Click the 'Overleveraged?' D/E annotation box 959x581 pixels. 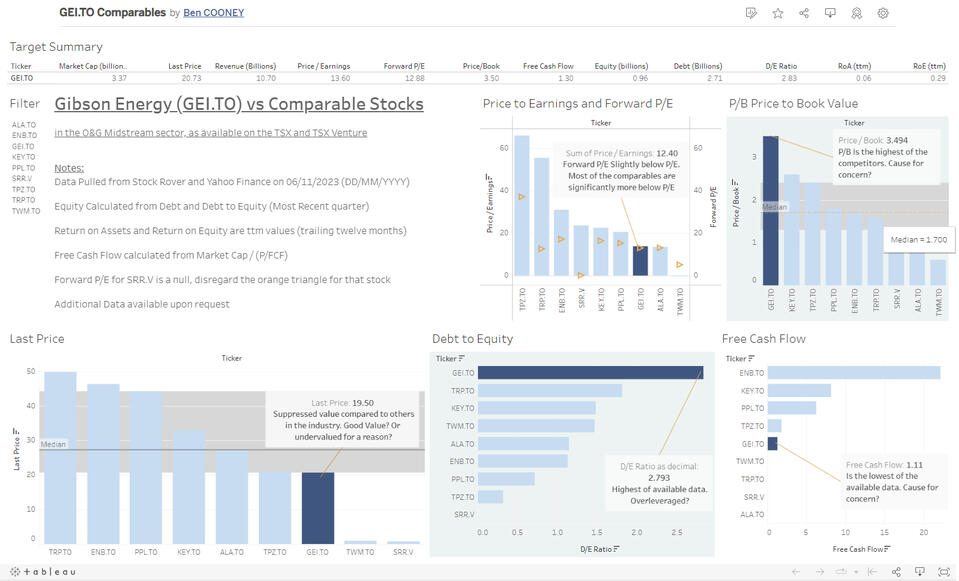click(659, 483)
